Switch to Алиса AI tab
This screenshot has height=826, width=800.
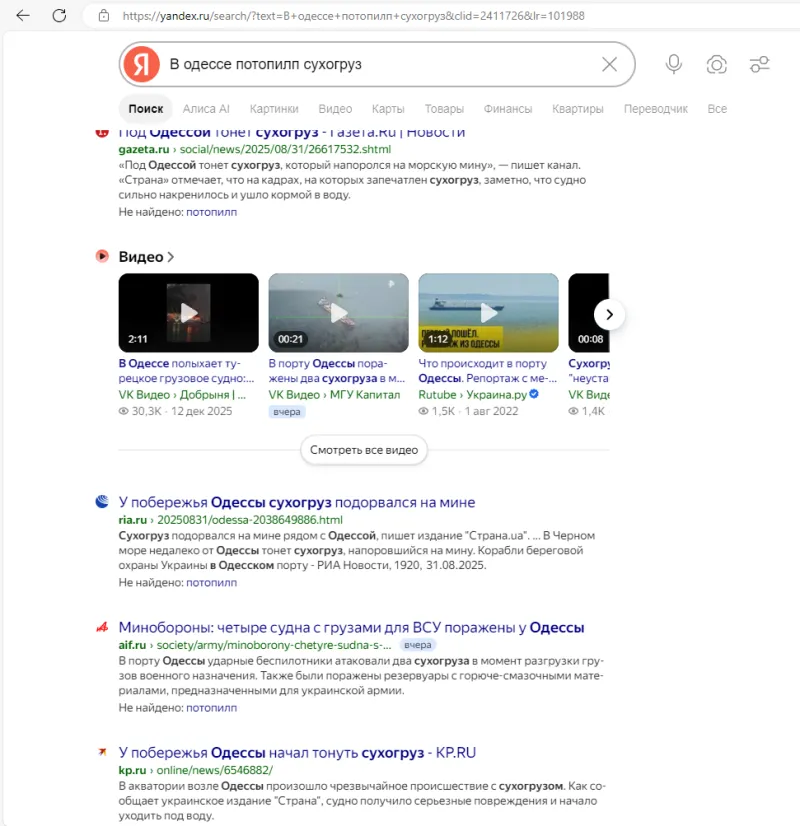click(206, 109)
